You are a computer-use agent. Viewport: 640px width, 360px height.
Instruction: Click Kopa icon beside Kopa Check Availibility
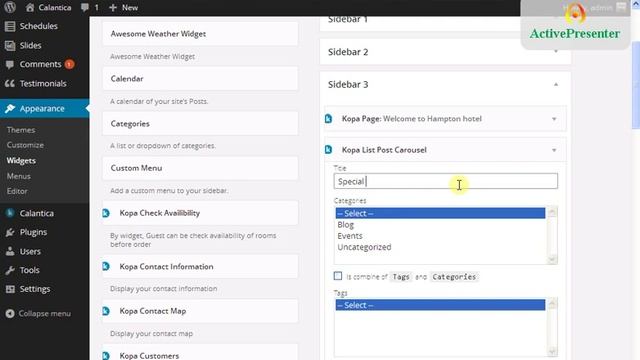pos(106,213)
